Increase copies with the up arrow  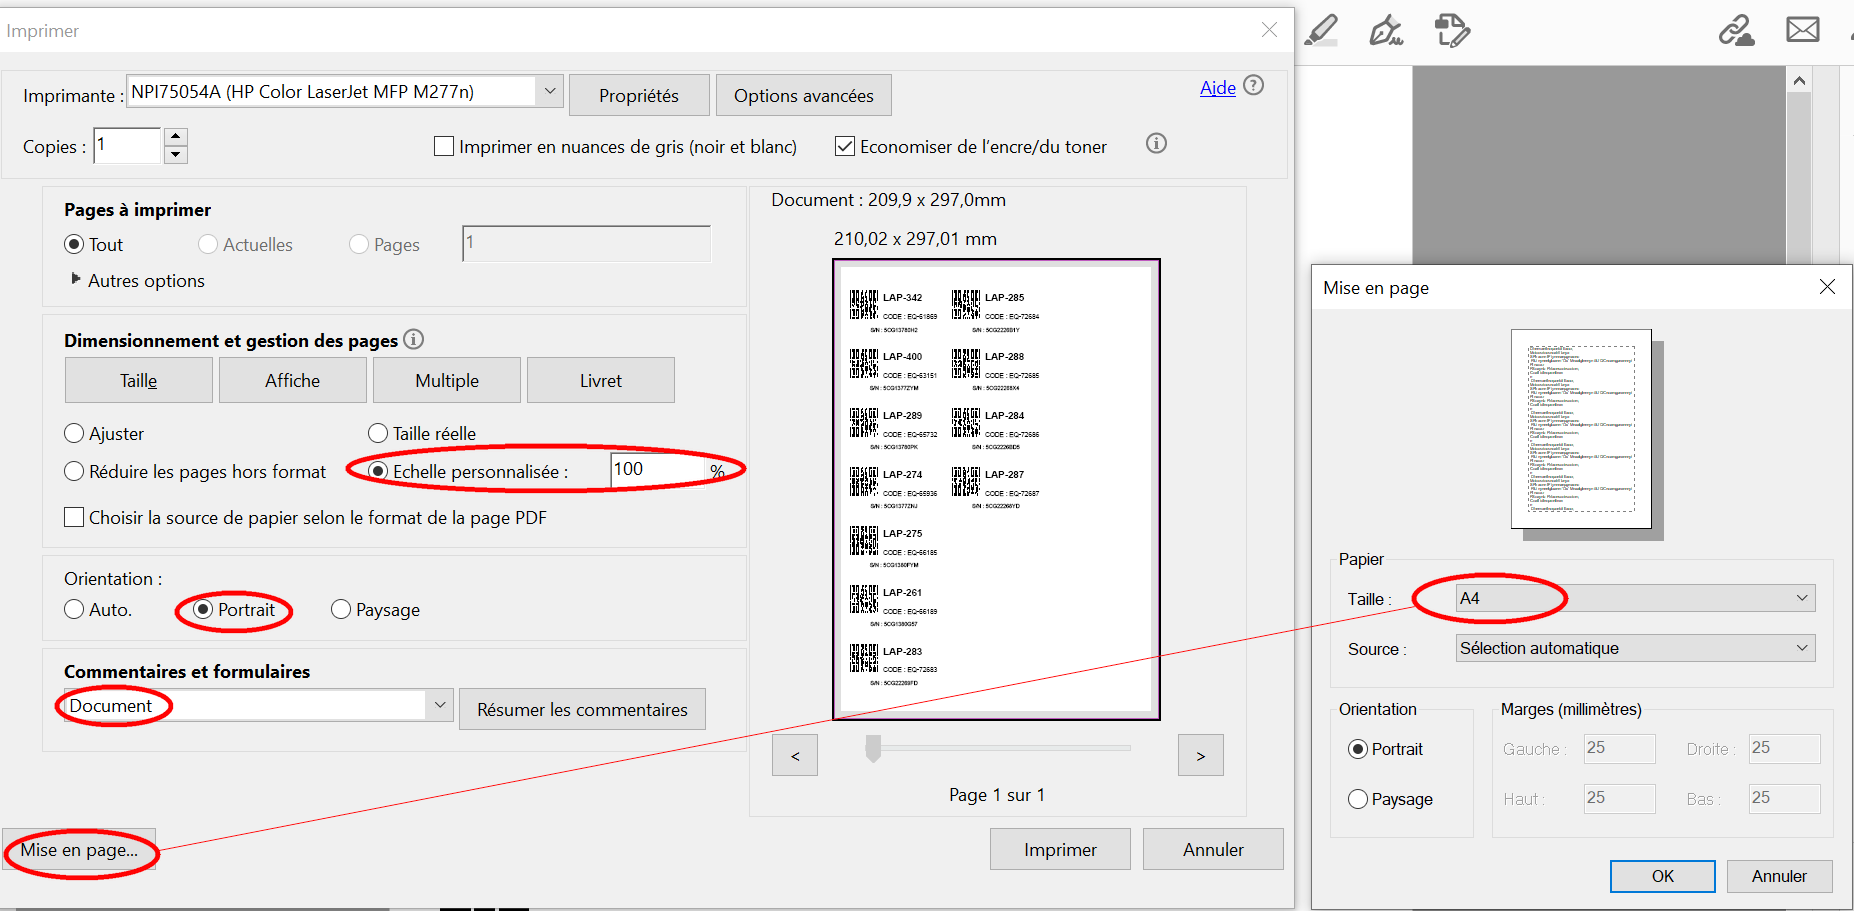pyautogui.click(x=176, y=136)
